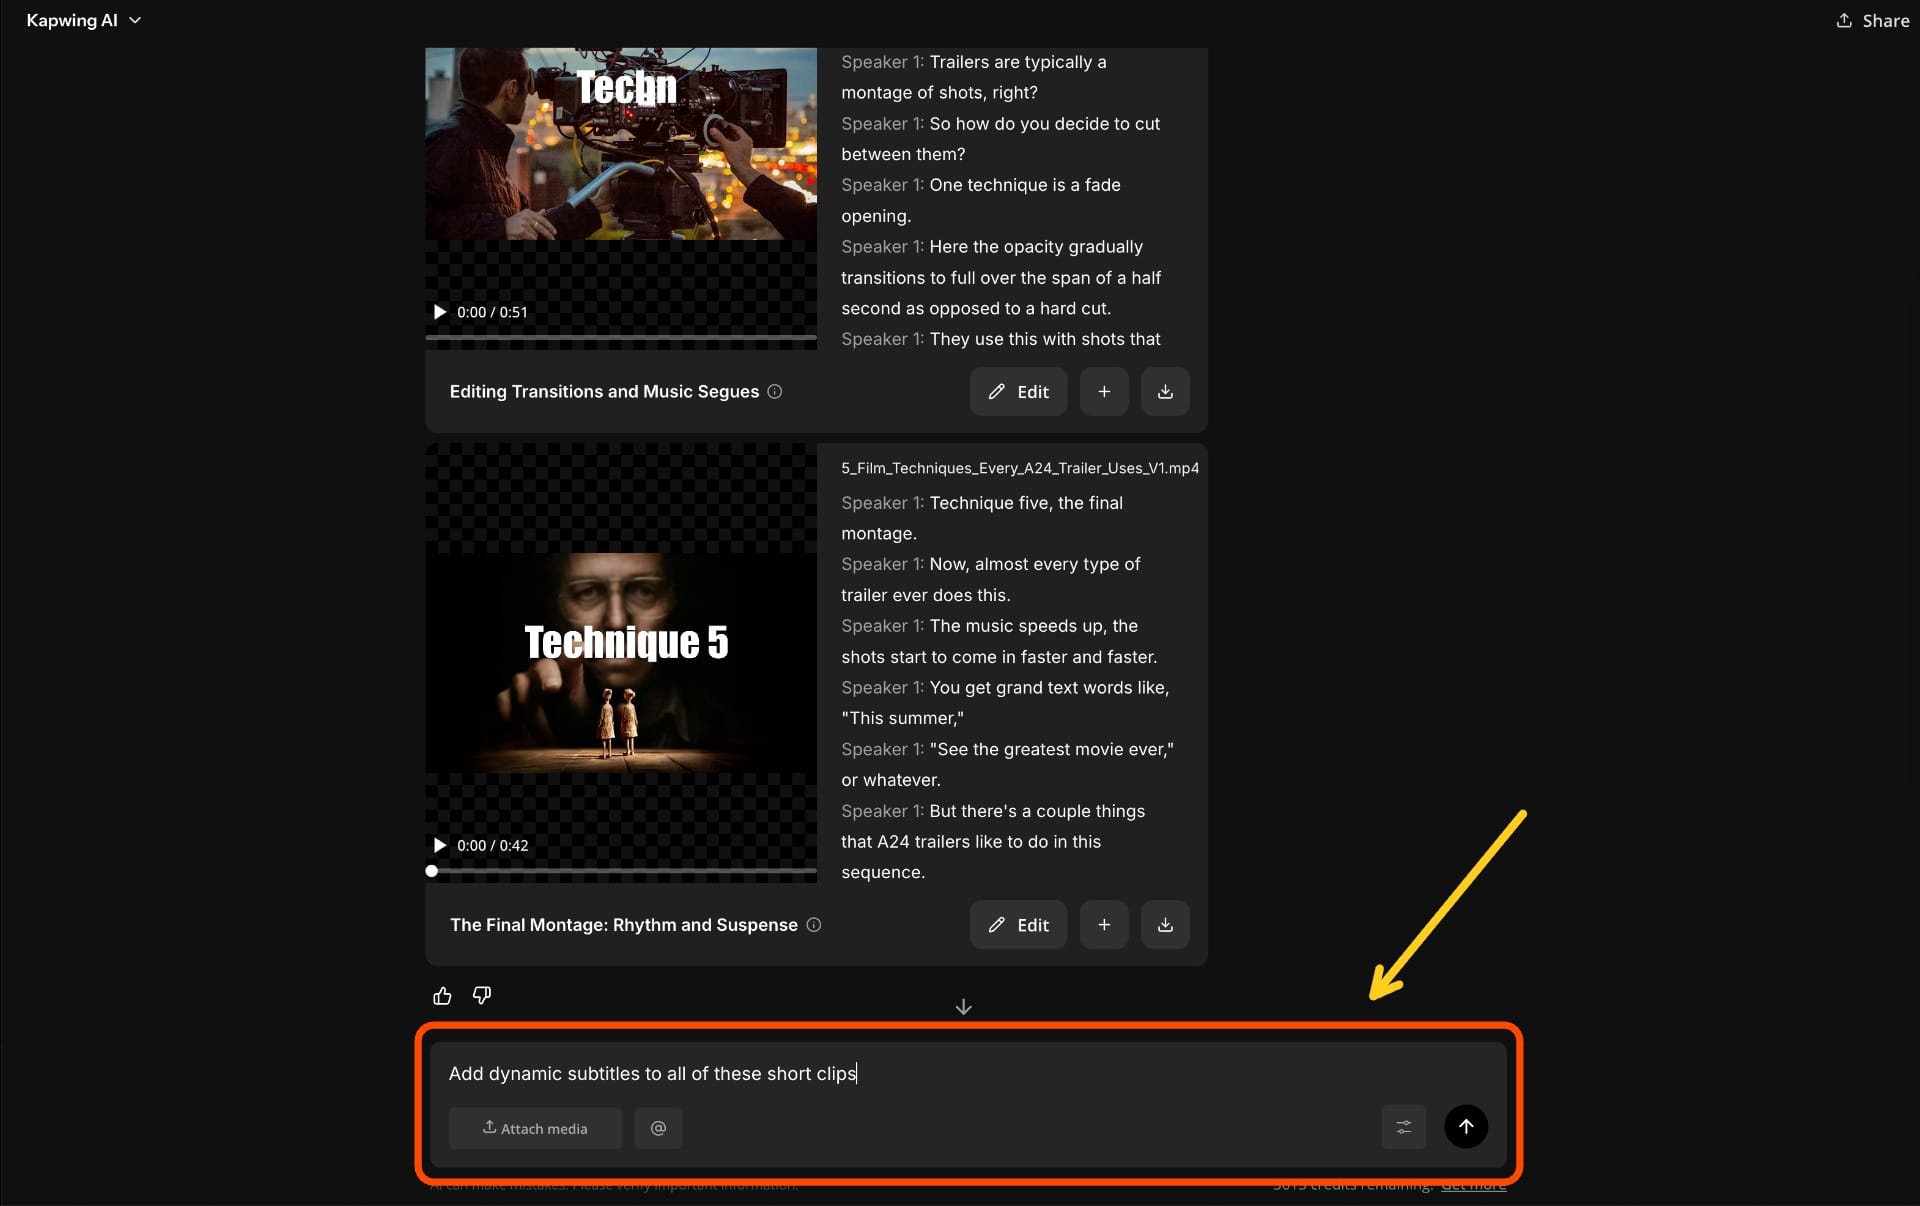Click the 0:00 / 0:42 time display

(x=493, y=845)
